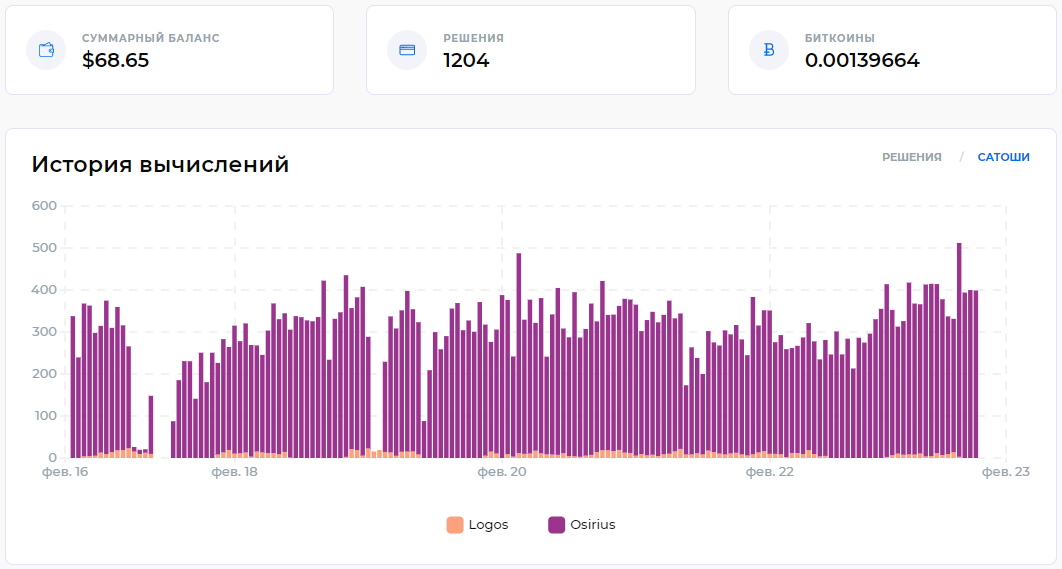Click the Bitcoin symbol icon

point(769,50)
